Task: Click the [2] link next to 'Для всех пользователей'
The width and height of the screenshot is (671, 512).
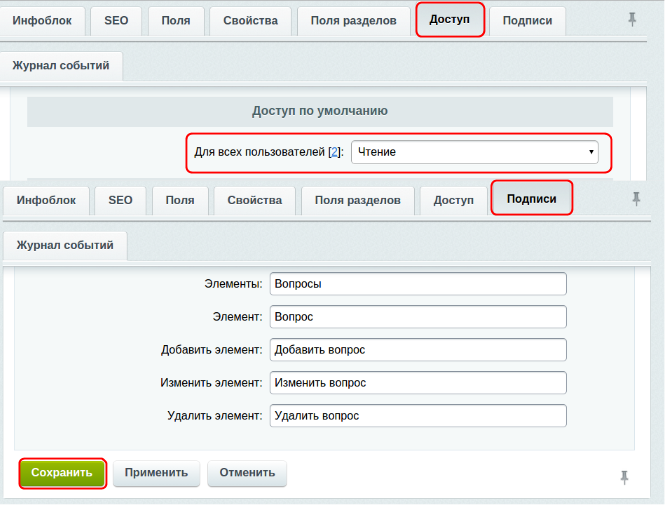Action: click(x=334, y=152)
